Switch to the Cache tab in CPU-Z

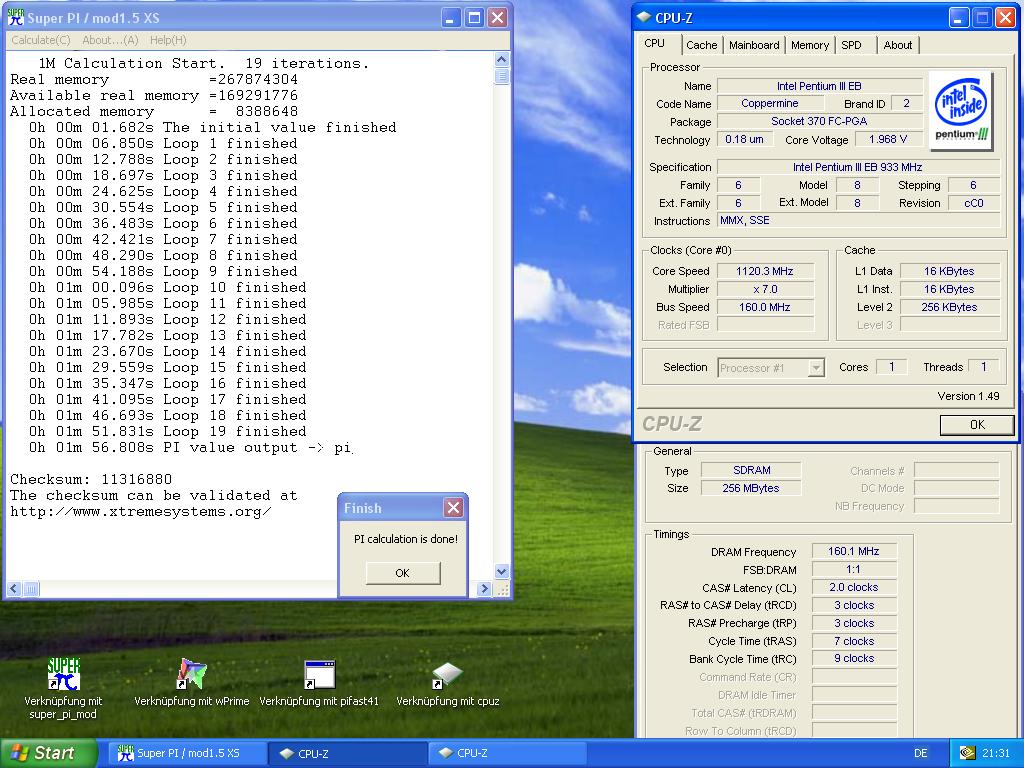701,45
